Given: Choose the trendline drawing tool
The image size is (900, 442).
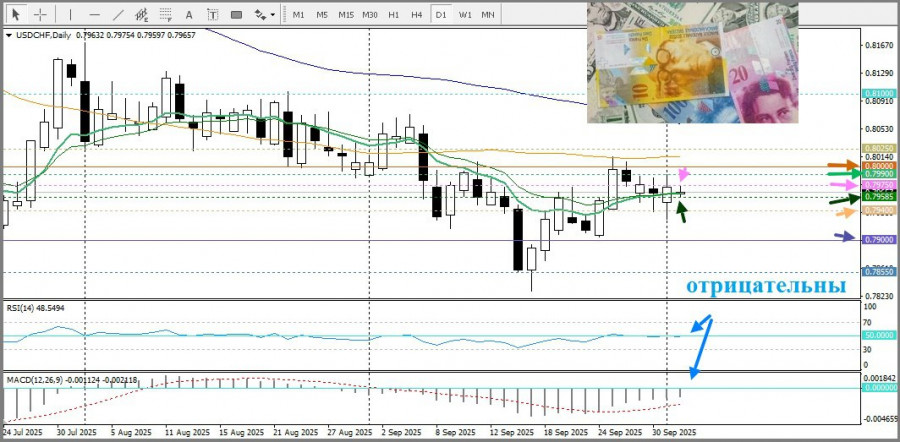Looking at the screenshot, I should point(118,14).
